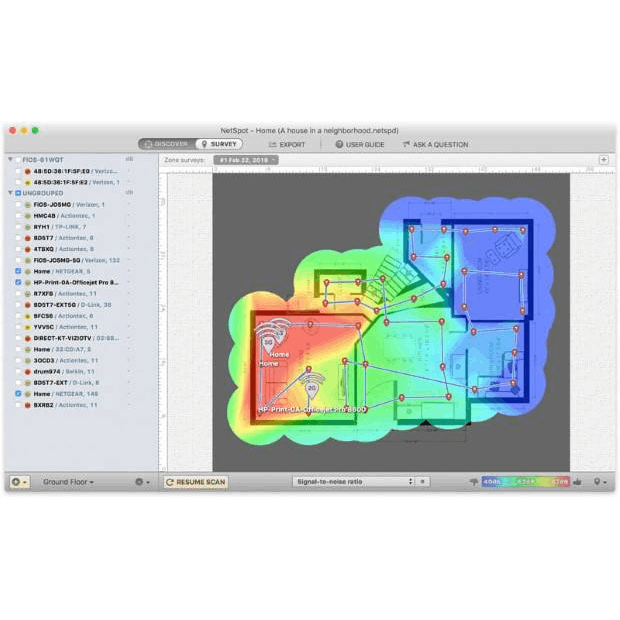Screen dimensions: 620x620
Task: Click the add plus icon in bottom-left toolbar
Action: tap(16, 482)
